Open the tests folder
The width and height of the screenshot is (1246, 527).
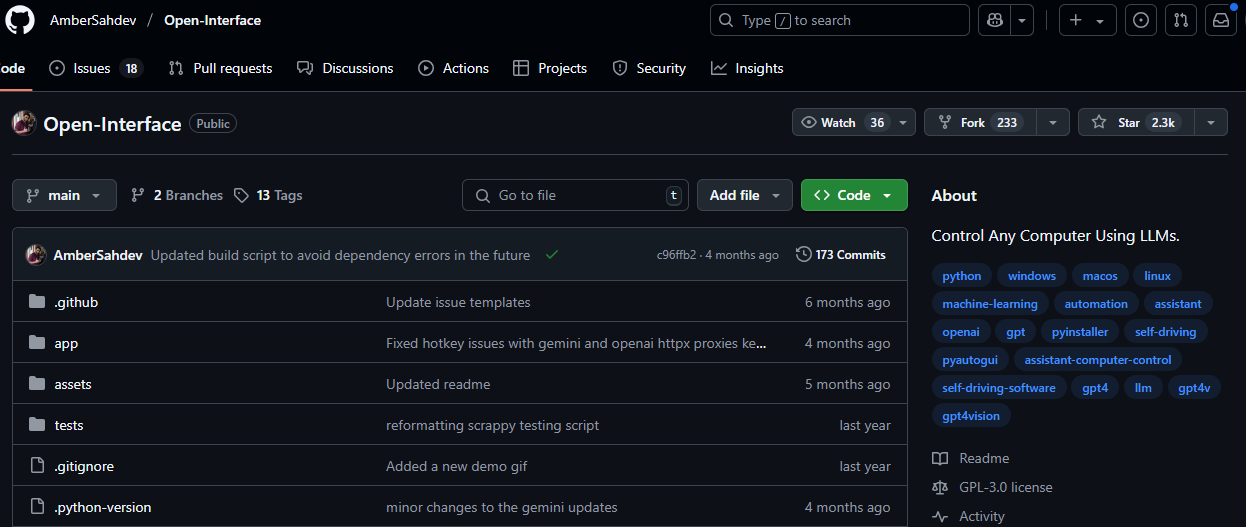69,425
